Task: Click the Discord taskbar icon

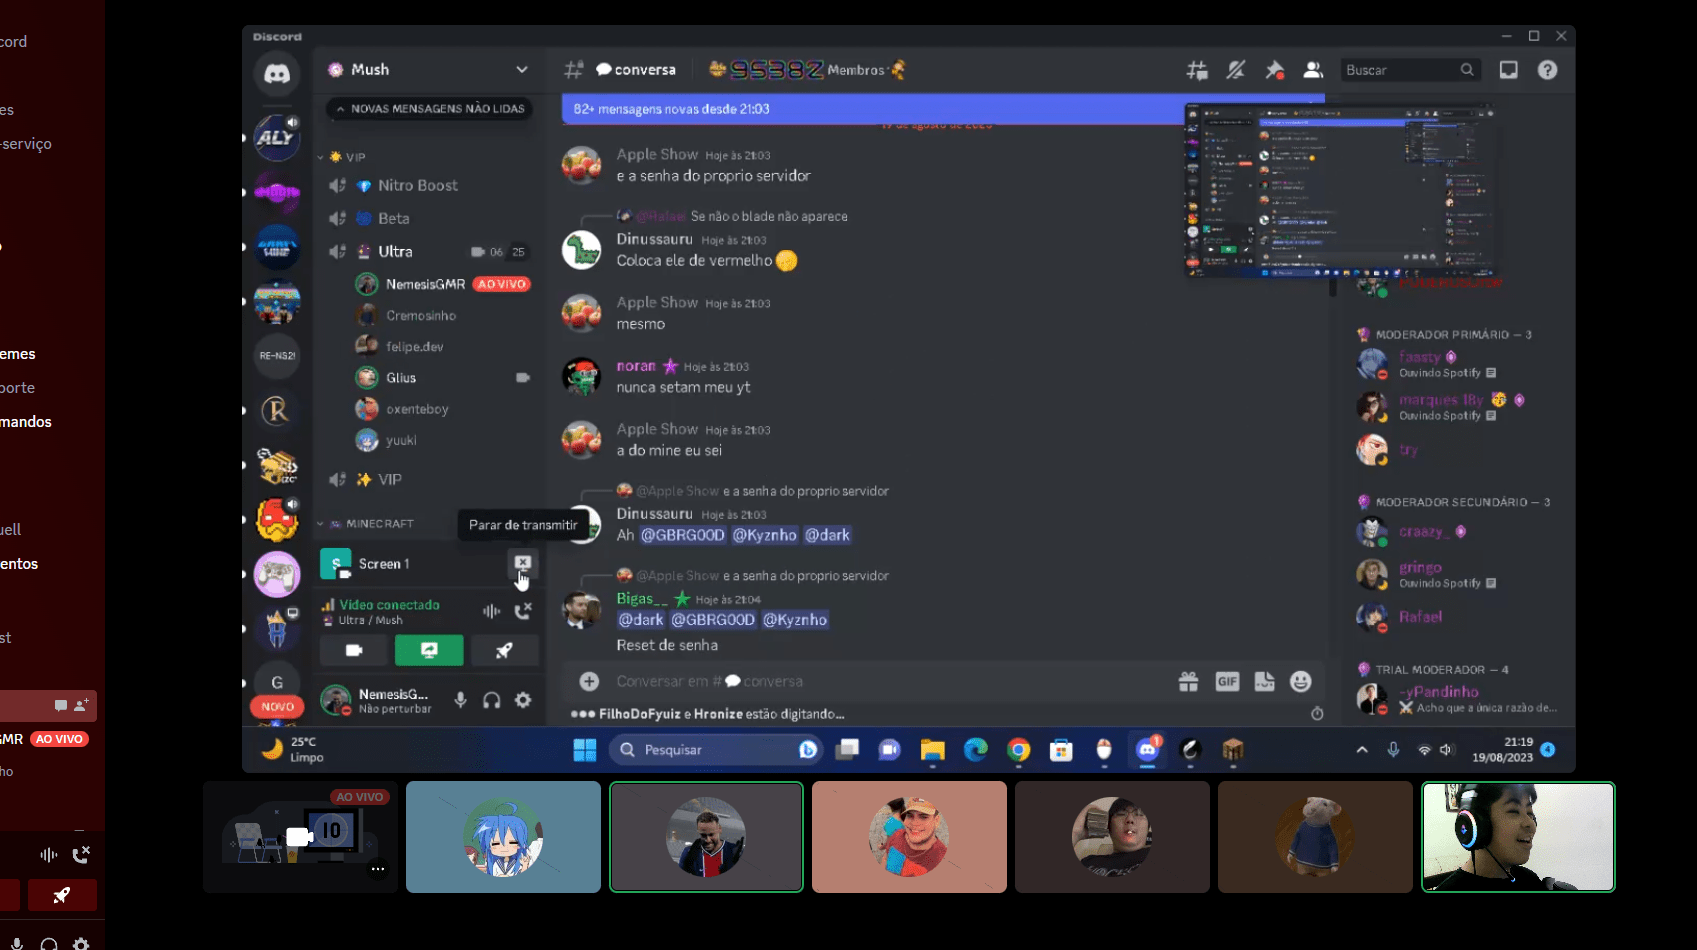Action: click(1147, 750)
